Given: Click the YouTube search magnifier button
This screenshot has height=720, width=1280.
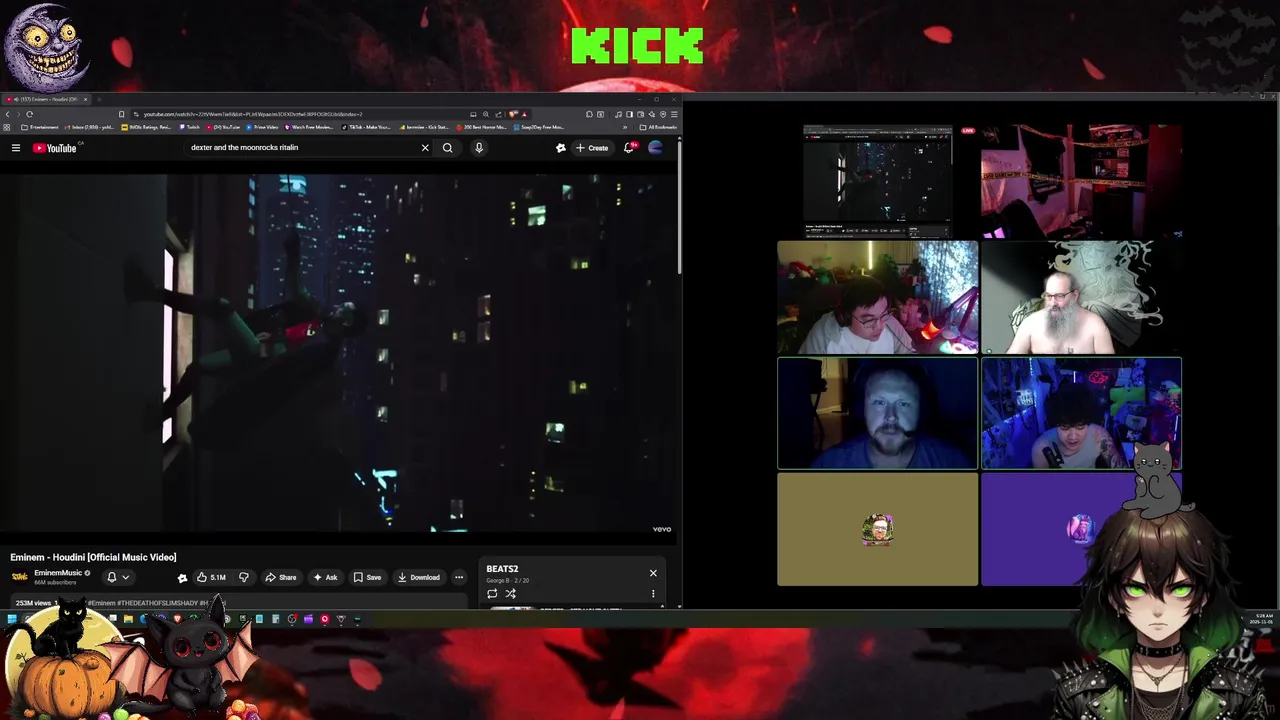Looking at the screenshot, I should pyautogui.click(x=448, y=148).
